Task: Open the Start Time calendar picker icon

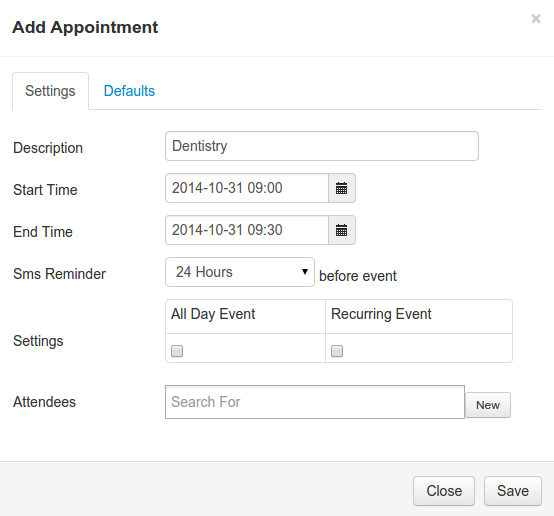Action: [x=342, y=188]
